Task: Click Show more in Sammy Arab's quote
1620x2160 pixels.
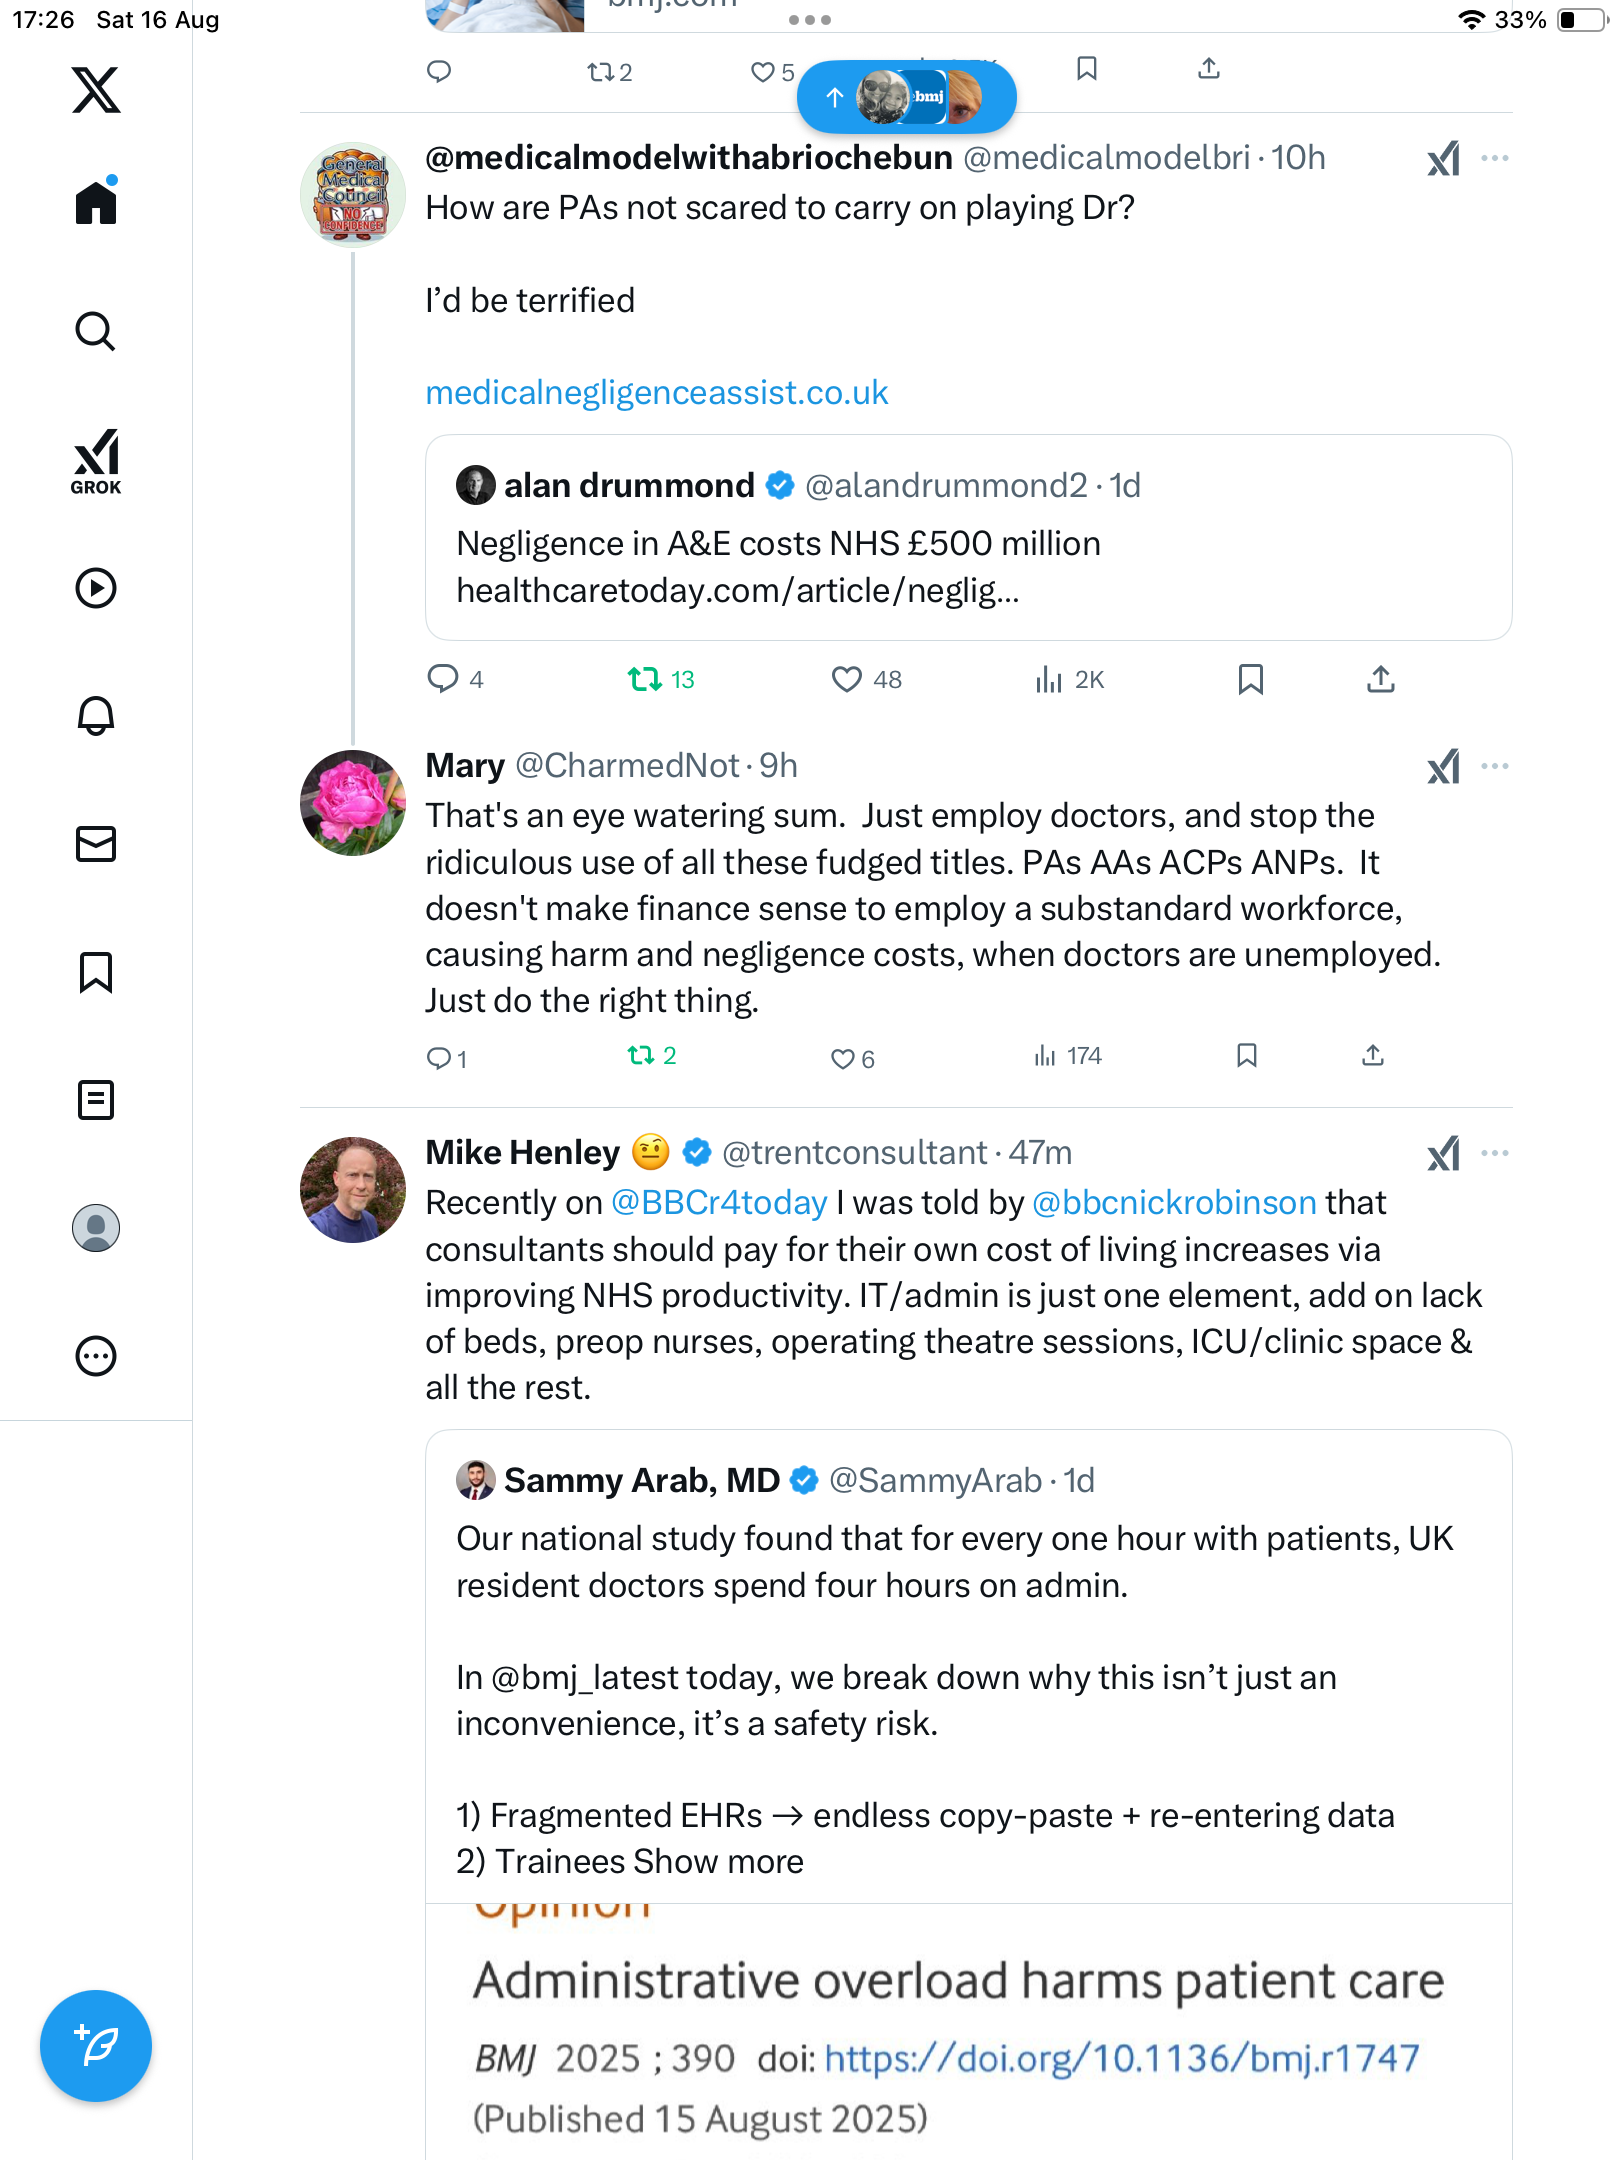Action: coord(718,1862)
